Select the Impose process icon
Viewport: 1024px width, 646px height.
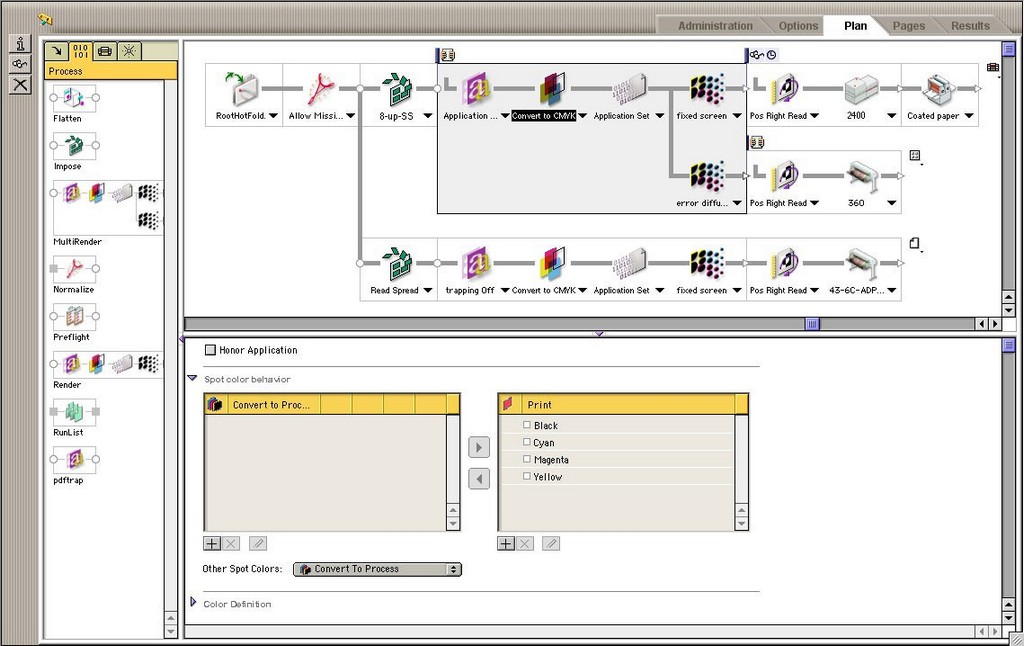tap(74, 146)
